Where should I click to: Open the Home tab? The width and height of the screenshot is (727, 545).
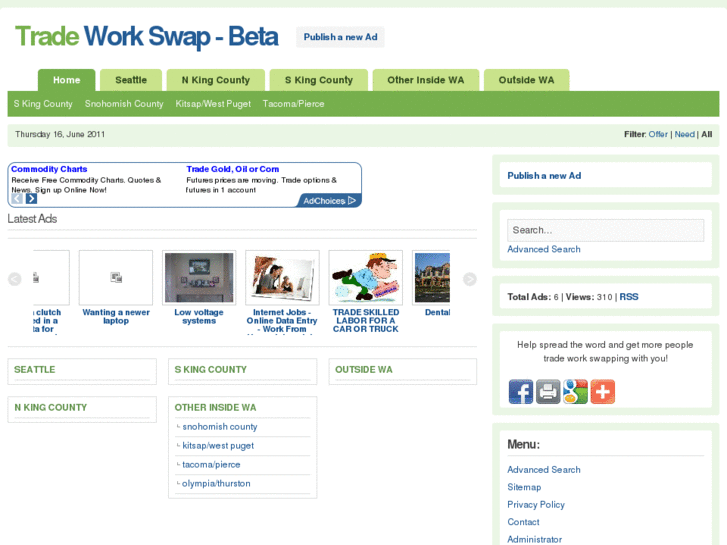pyautogui.click(x=66, y=80)
